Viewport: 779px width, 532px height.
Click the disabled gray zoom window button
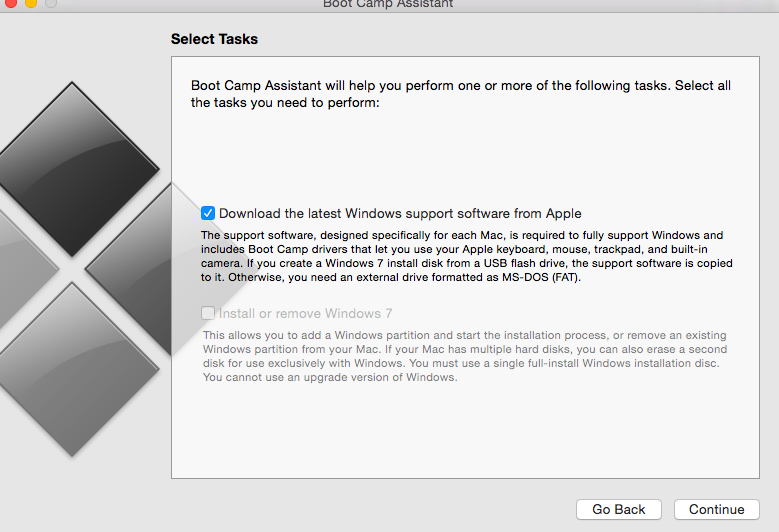51,2
